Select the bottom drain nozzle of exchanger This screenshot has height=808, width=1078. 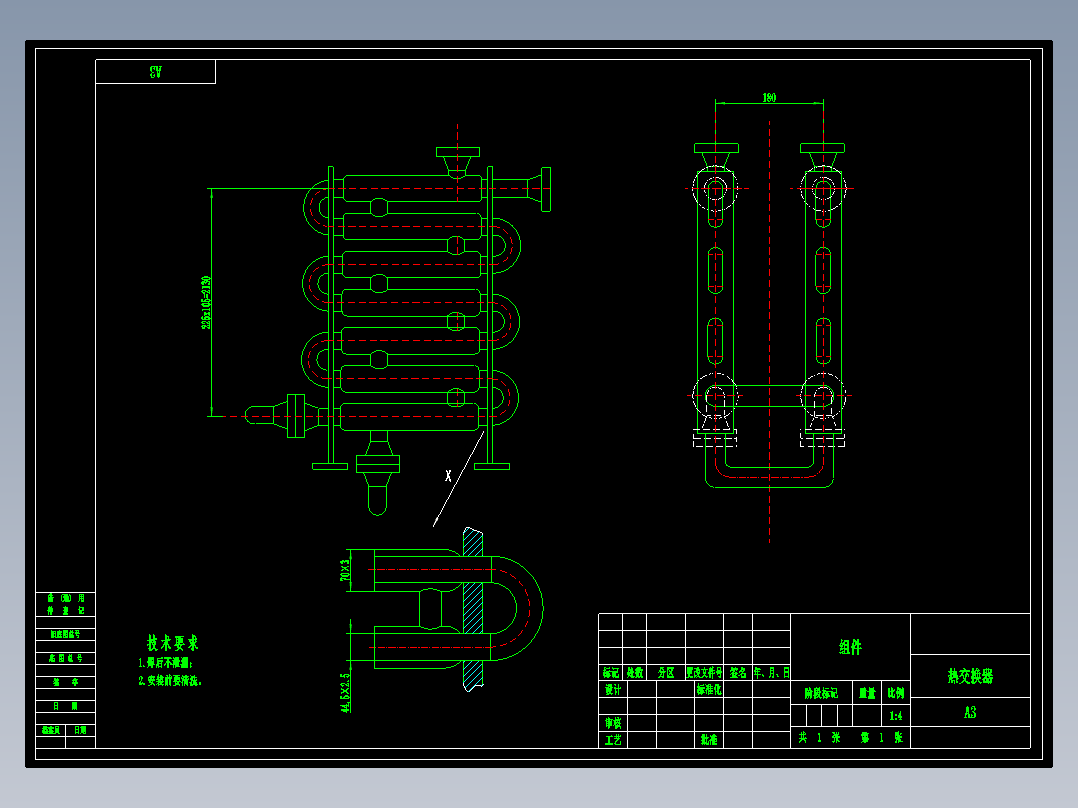[378, 474]
